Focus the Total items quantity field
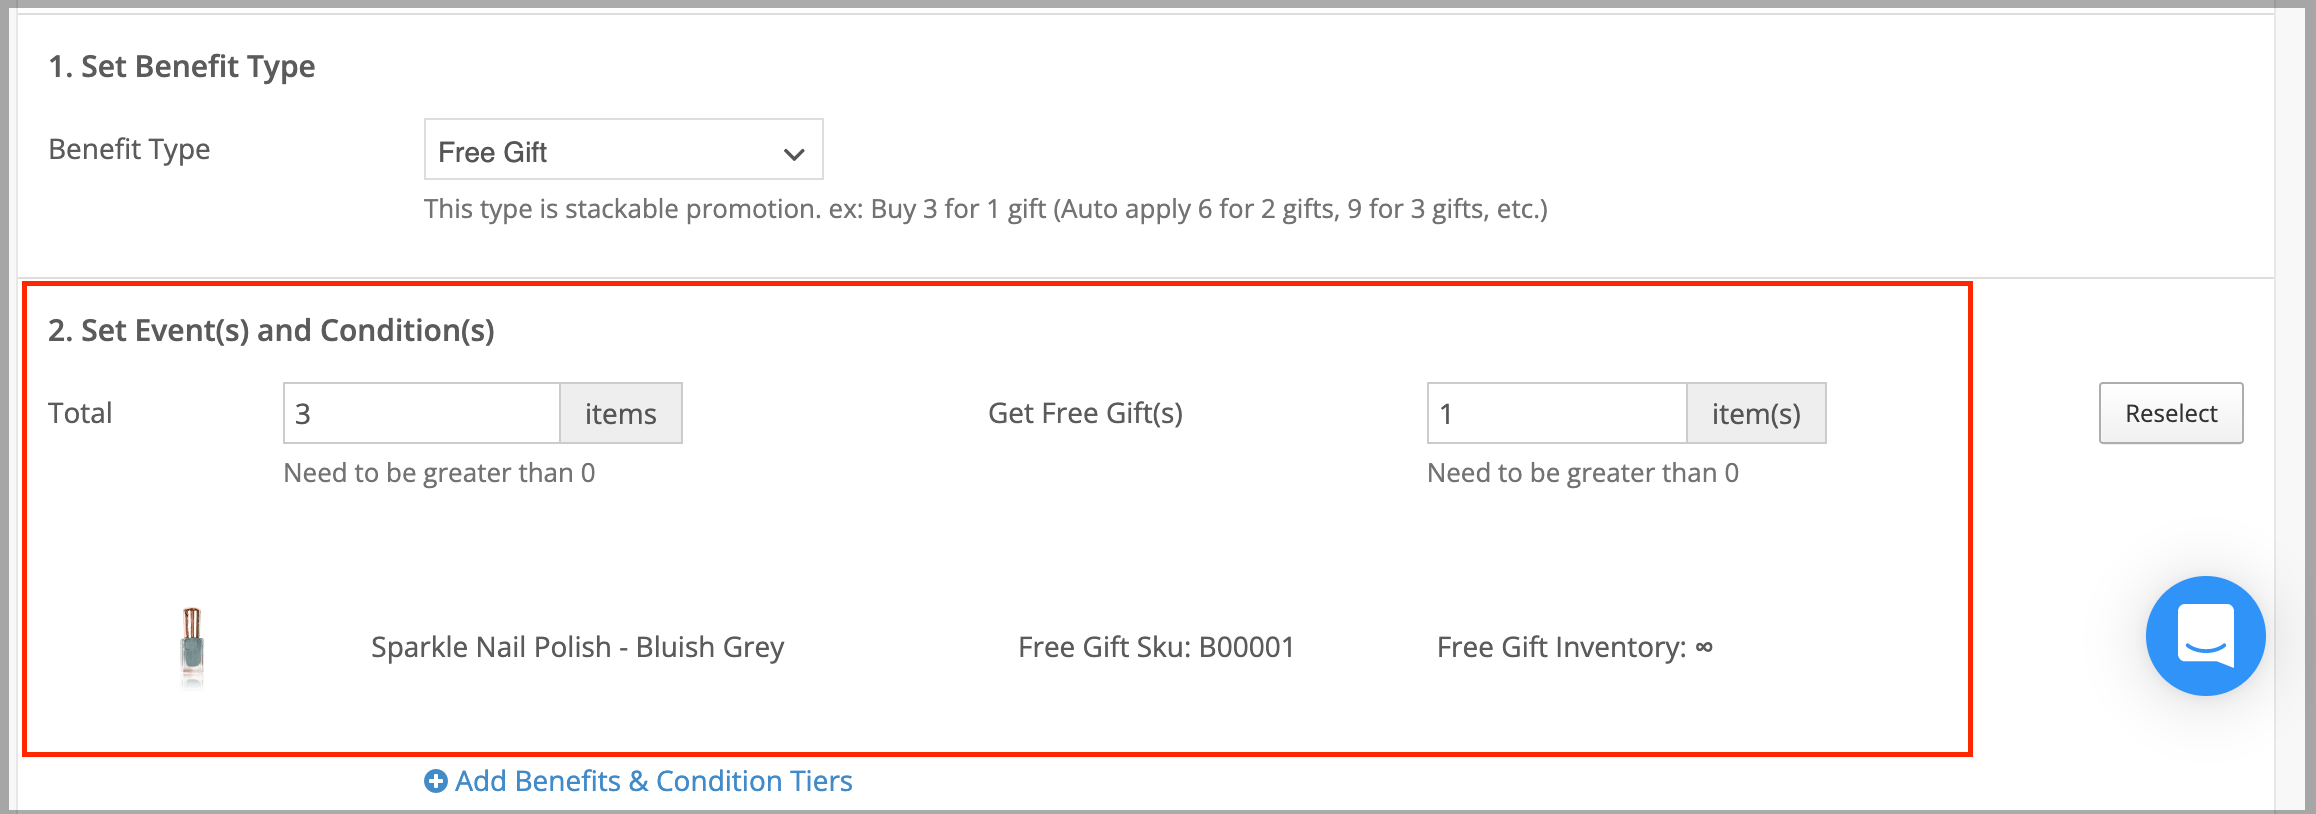Viewport: 2316px width, 814px height. point(422,413)
